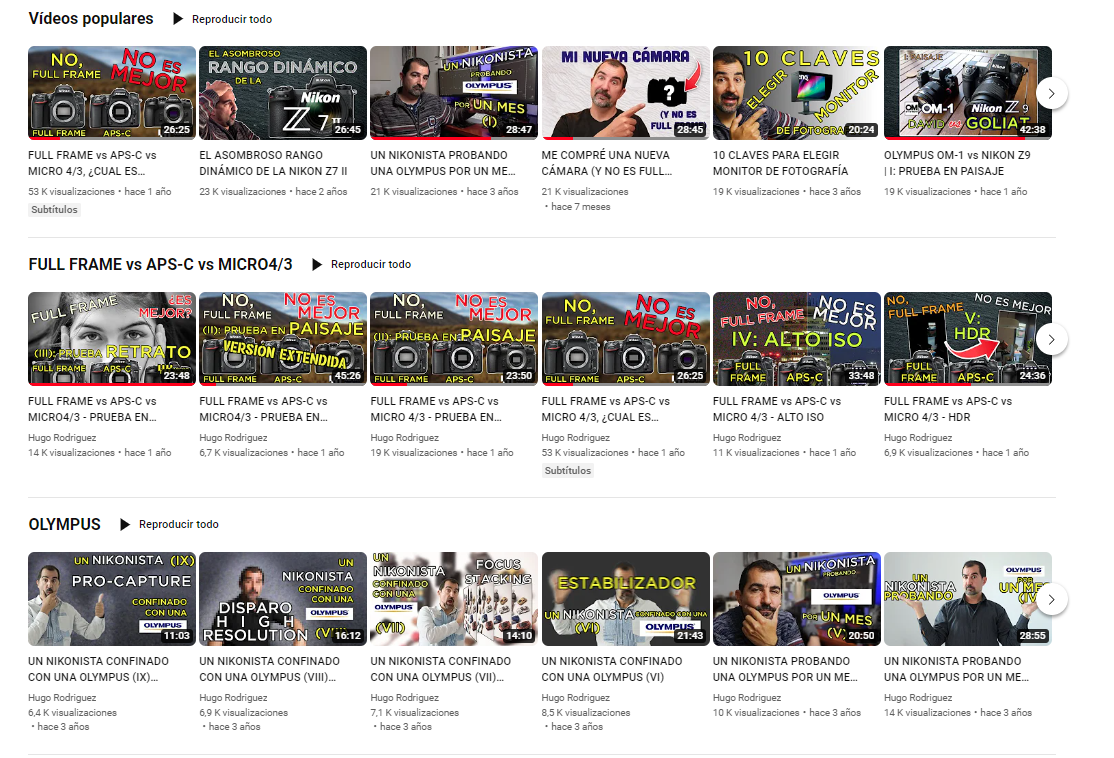Open the PRUEBA RETRATO 23:48 thumbnail
The image size is (1114, 758).
(x=112, y=339)
